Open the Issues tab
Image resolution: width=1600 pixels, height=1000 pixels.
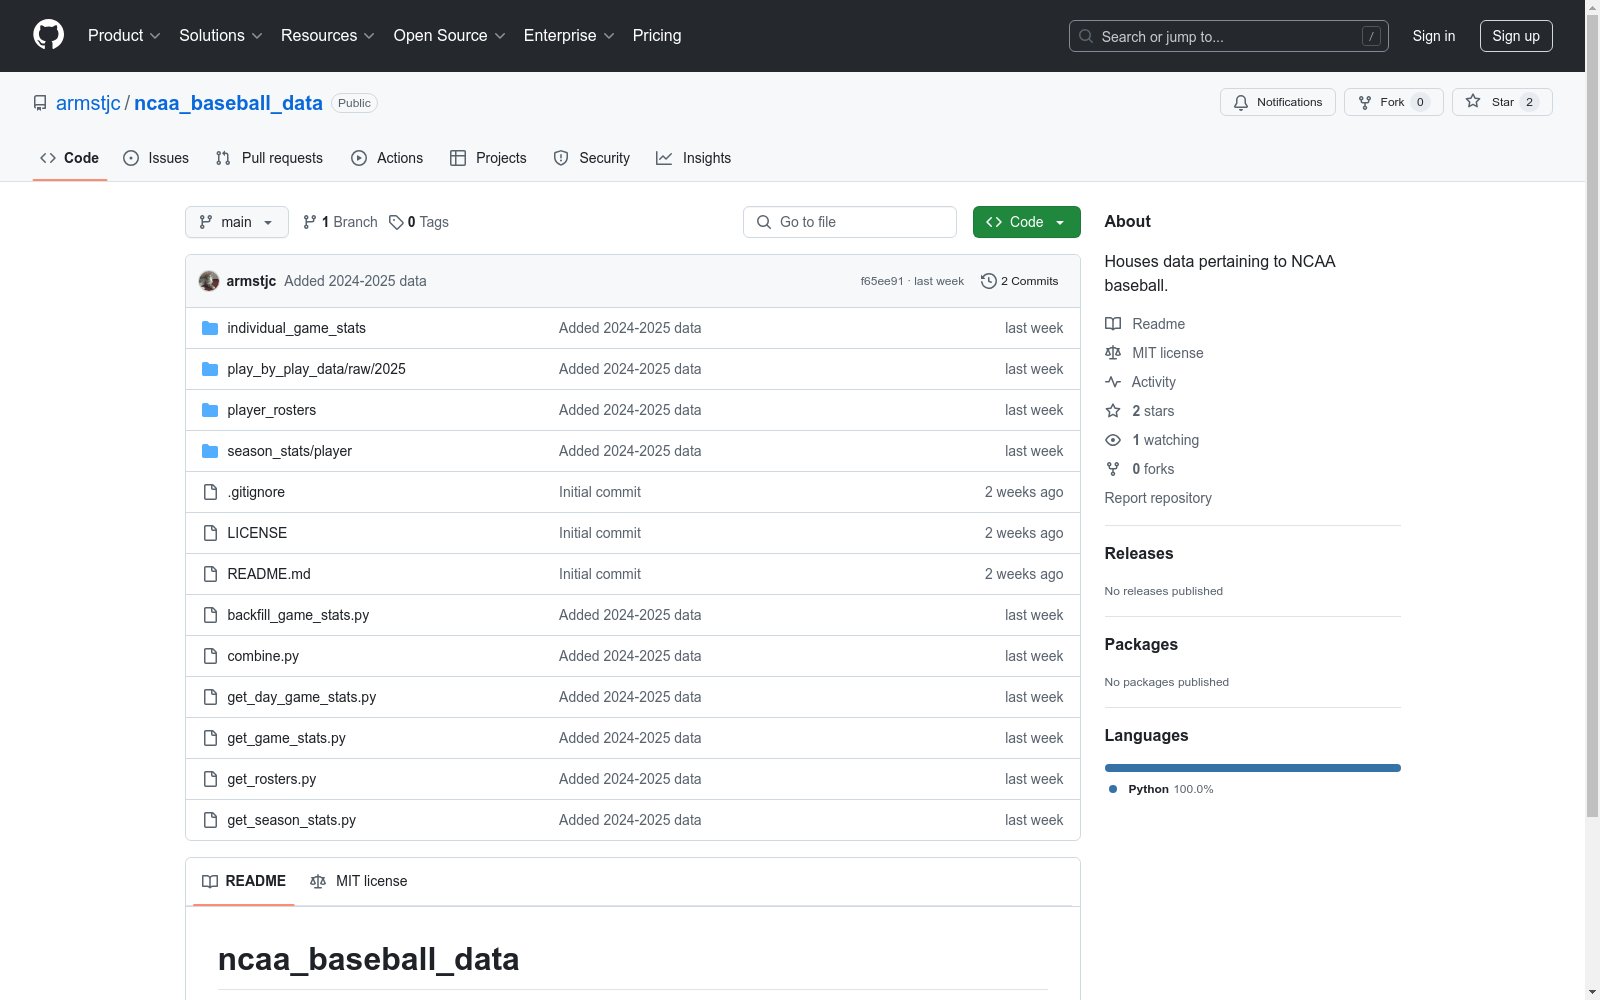(156, 158)
